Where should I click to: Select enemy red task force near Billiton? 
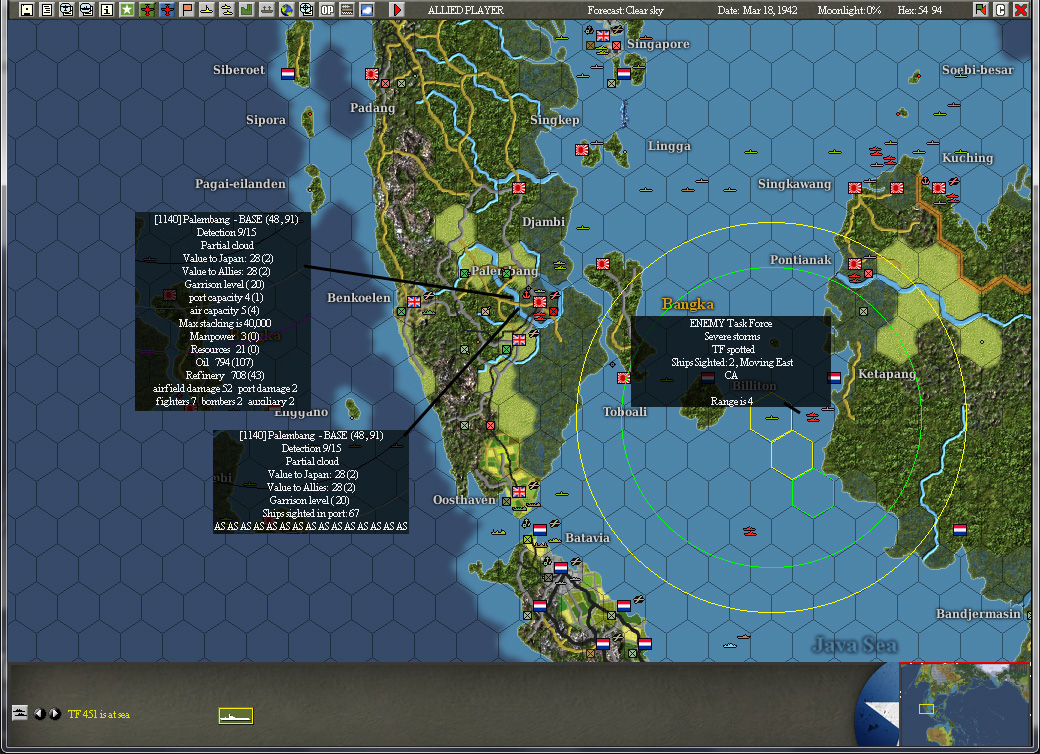pos(812,416)
